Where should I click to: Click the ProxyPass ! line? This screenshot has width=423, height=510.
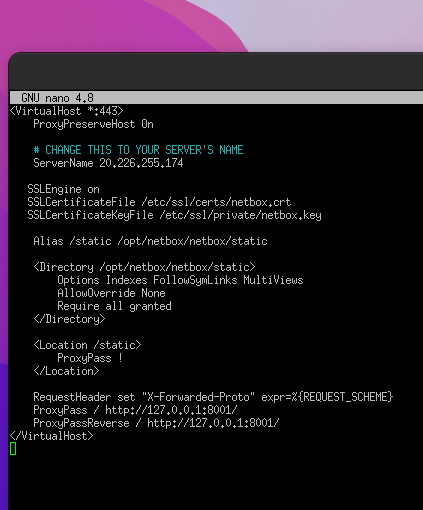click(90, 358)
